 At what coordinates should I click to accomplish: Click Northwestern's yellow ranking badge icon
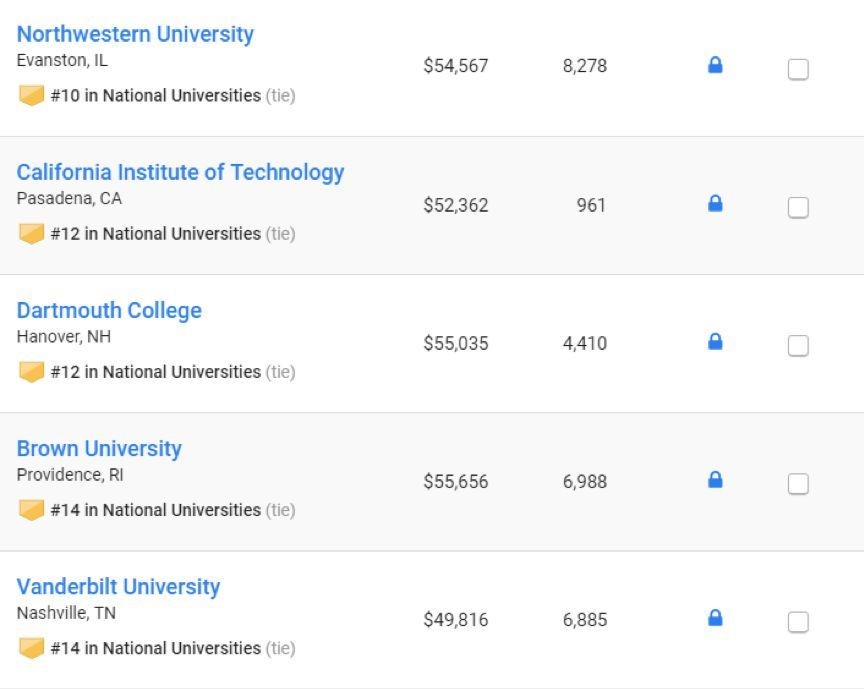pos(31,95)
